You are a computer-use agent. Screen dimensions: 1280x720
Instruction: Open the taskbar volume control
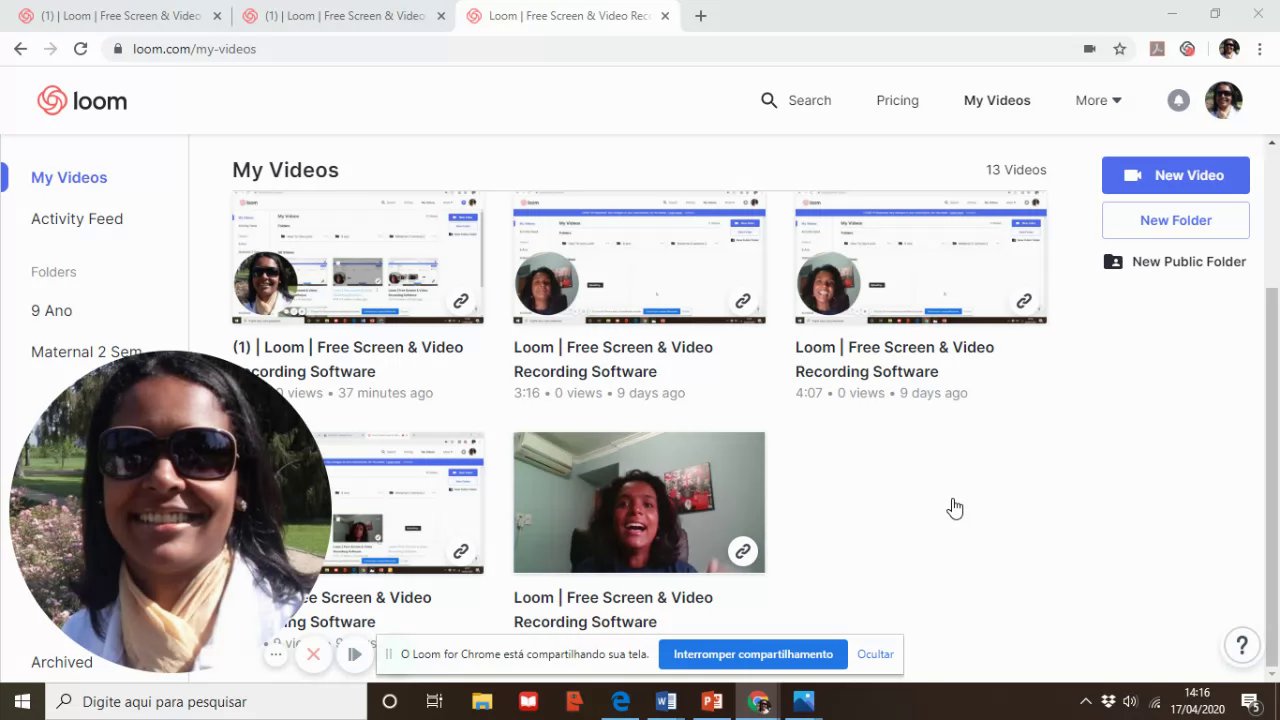pos(1130,701)
